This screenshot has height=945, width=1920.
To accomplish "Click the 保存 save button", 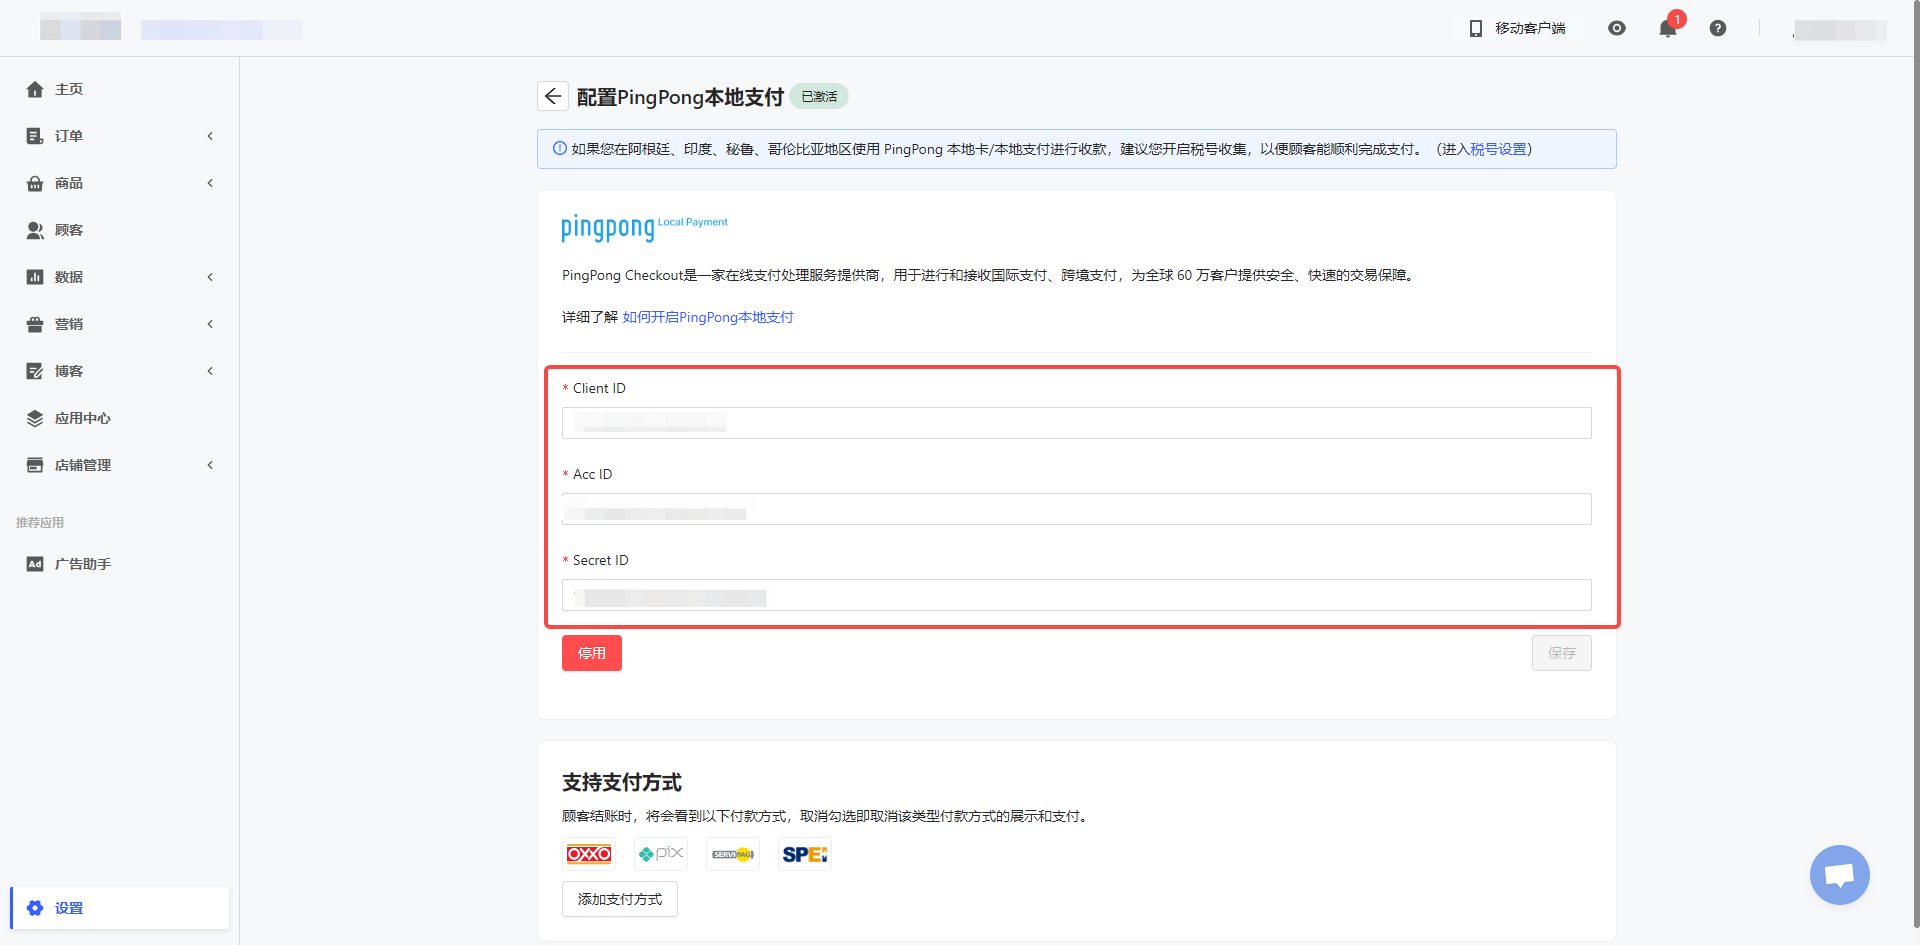I will point(1562,653).
